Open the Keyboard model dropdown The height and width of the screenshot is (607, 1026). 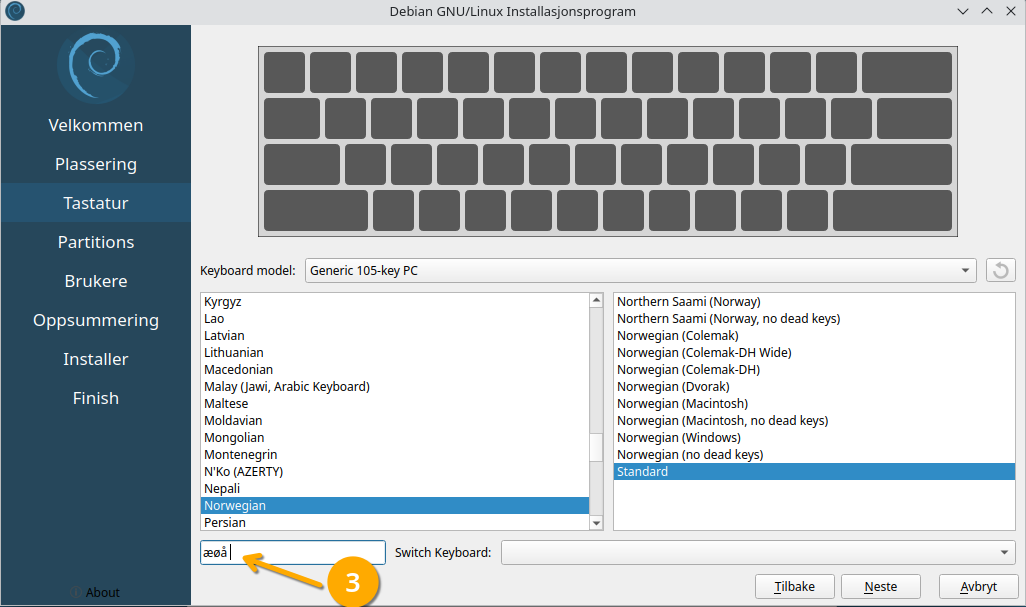click(640, 270)
